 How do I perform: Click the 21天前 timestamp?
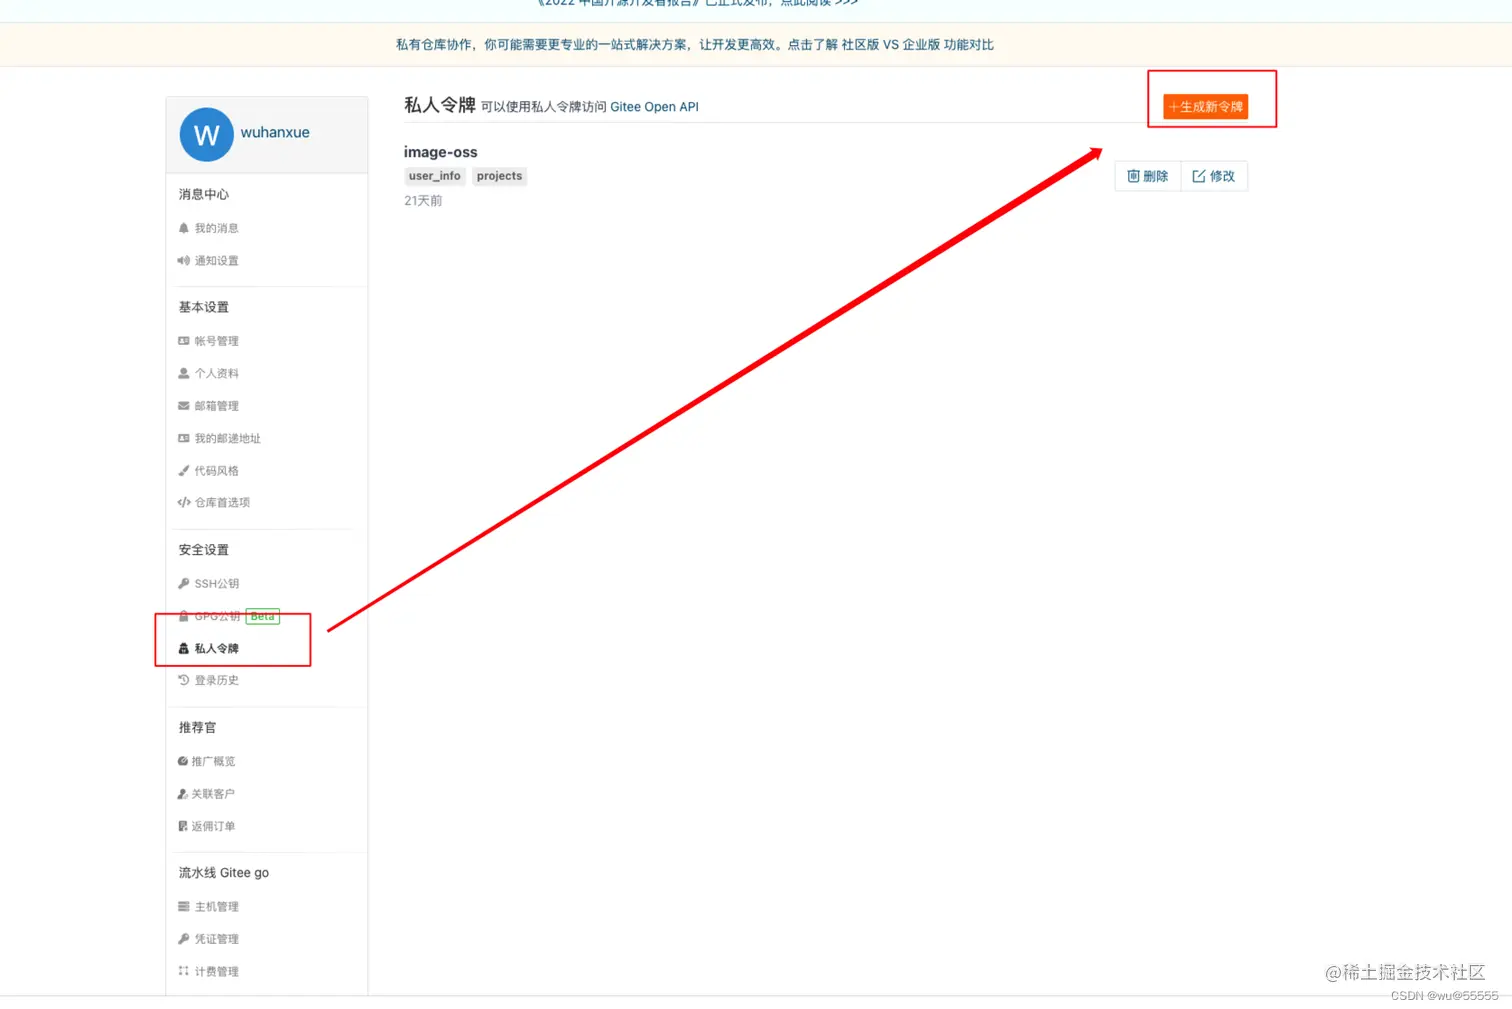coord(423,201)
